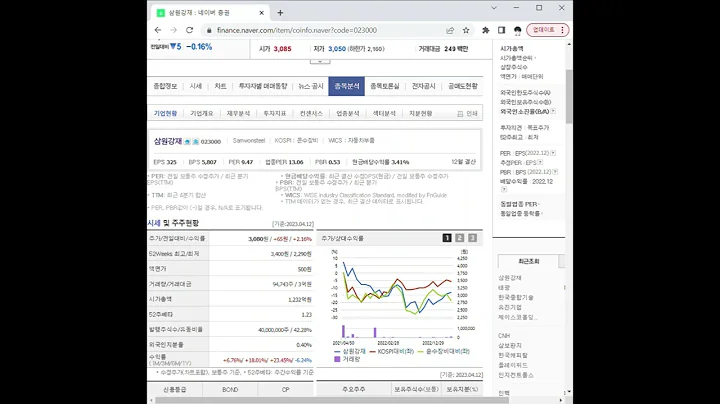
Task: Open help icon next to PBR BPS(2022.12)
Action: tap(555, 172)
